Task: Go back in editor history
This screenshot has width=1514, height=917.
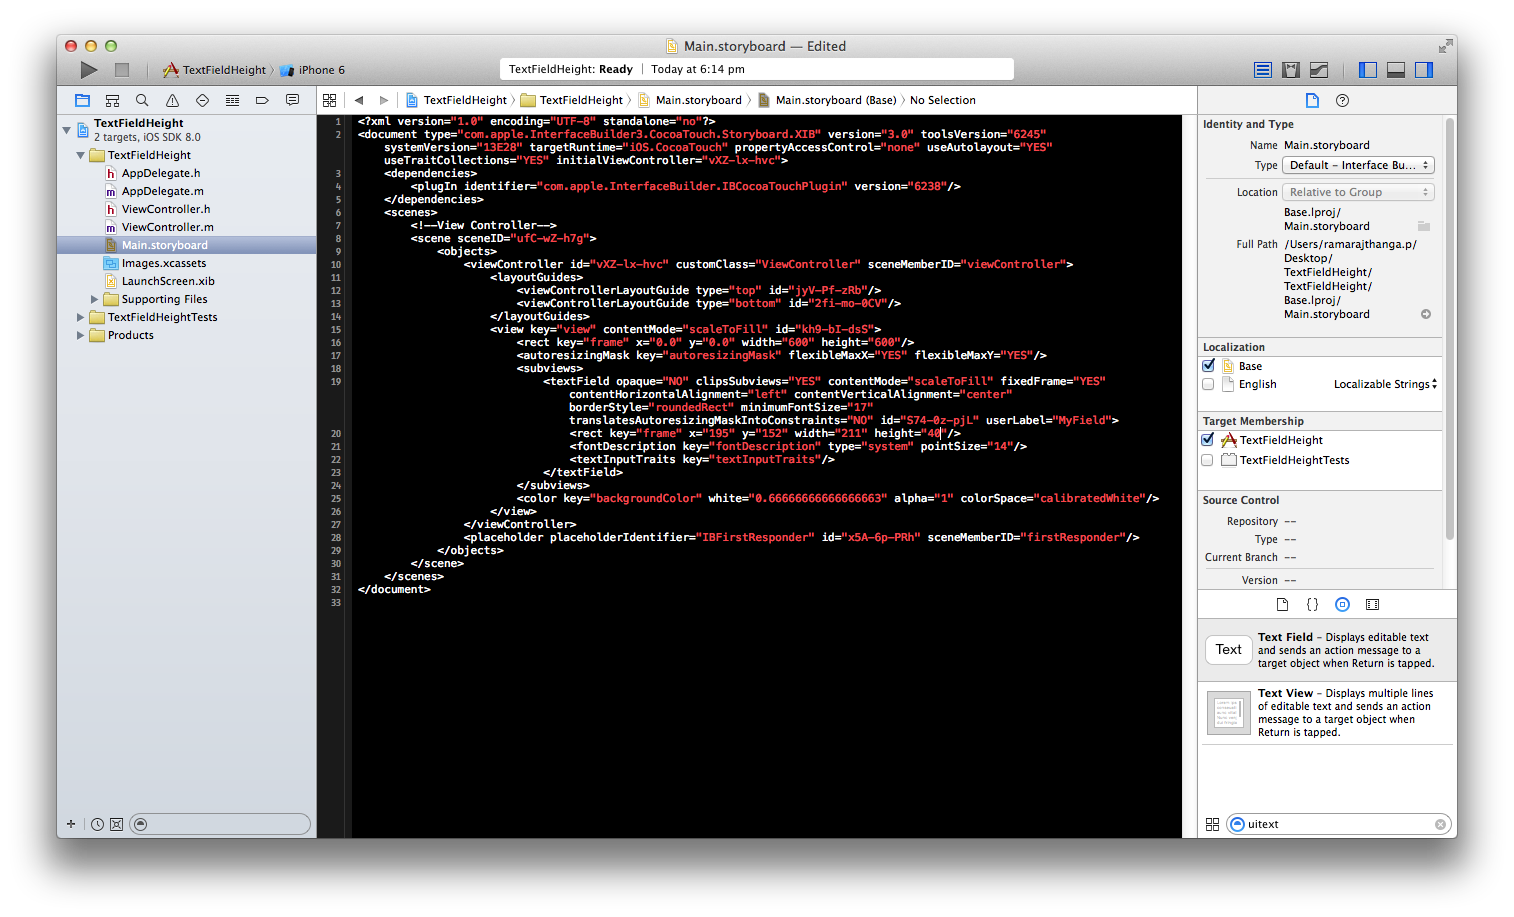Action: click(358, 100)
